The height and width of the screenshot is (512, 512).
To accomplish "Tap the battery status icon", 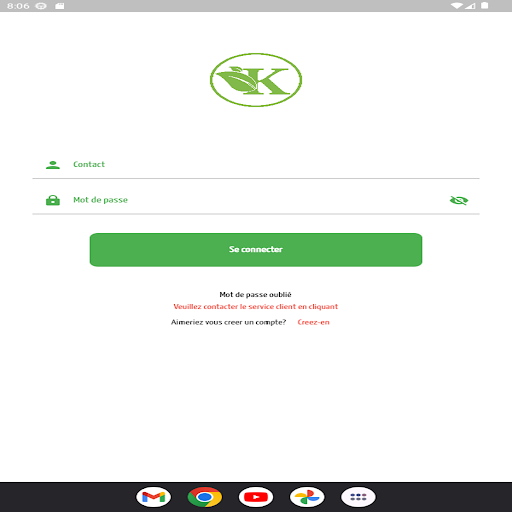I will click(x=485, y=6).
